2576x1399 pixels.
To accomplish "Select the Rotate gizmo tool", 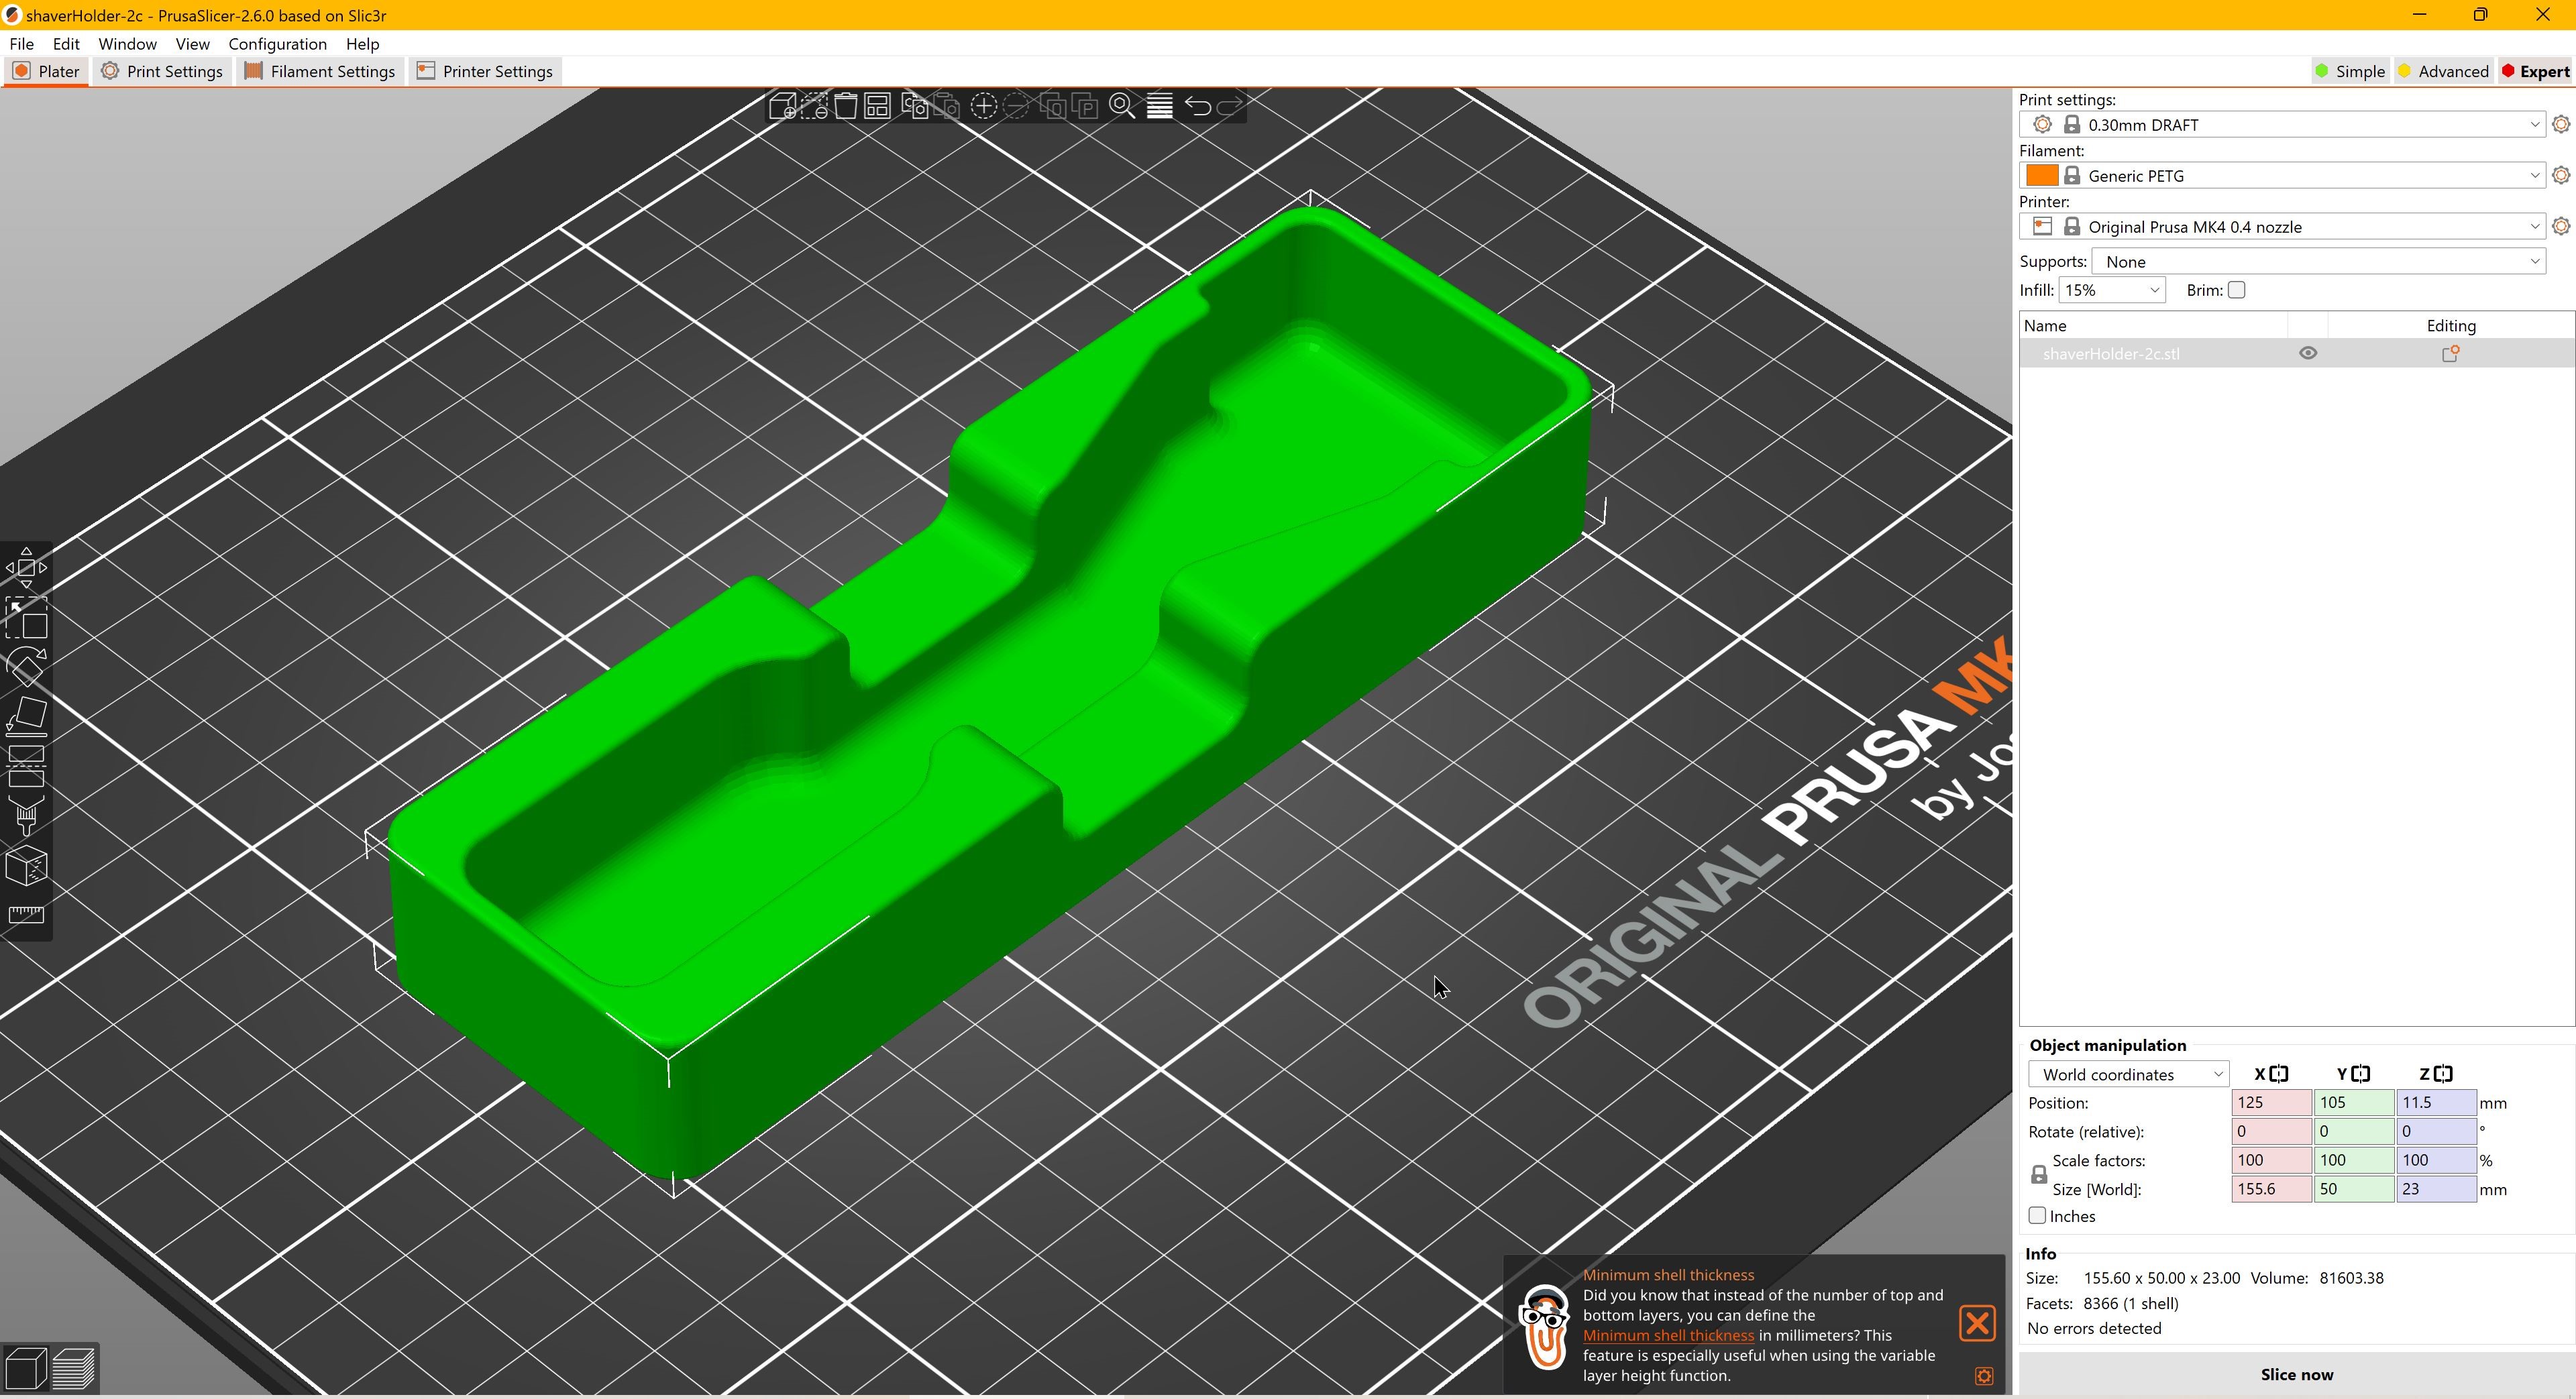I will [x=26, y=667].
